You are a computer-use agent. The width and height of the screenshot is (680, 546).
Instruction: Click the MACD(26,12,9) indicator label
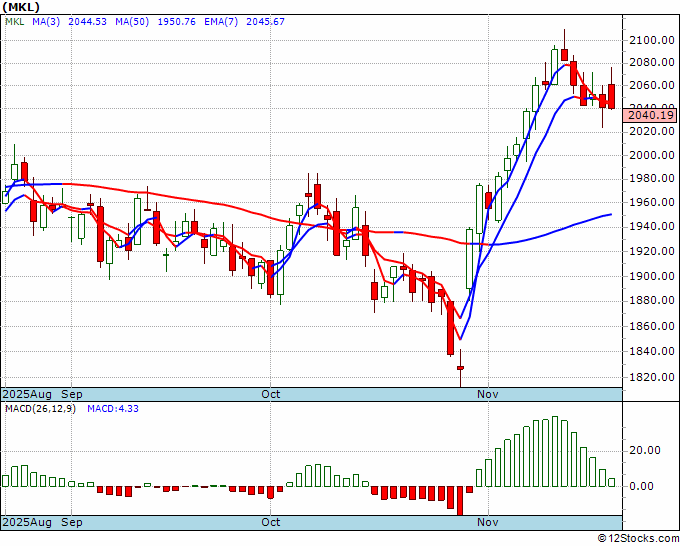(40, 409)
